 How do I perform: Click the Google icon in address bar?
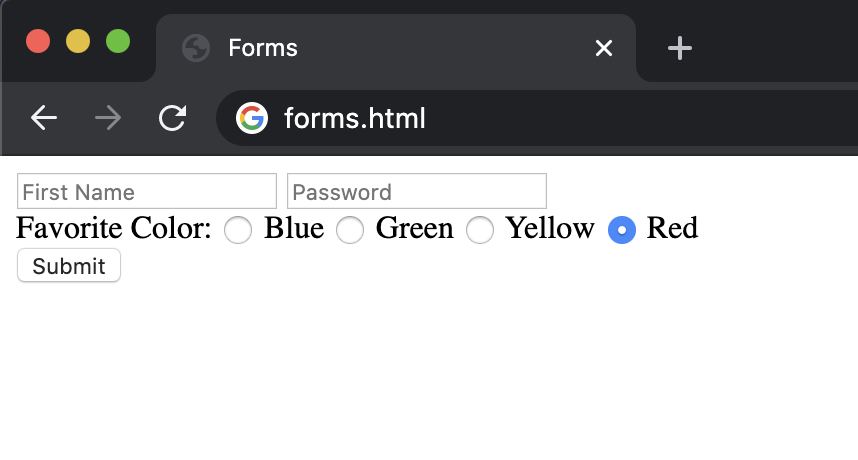(252, 119)
